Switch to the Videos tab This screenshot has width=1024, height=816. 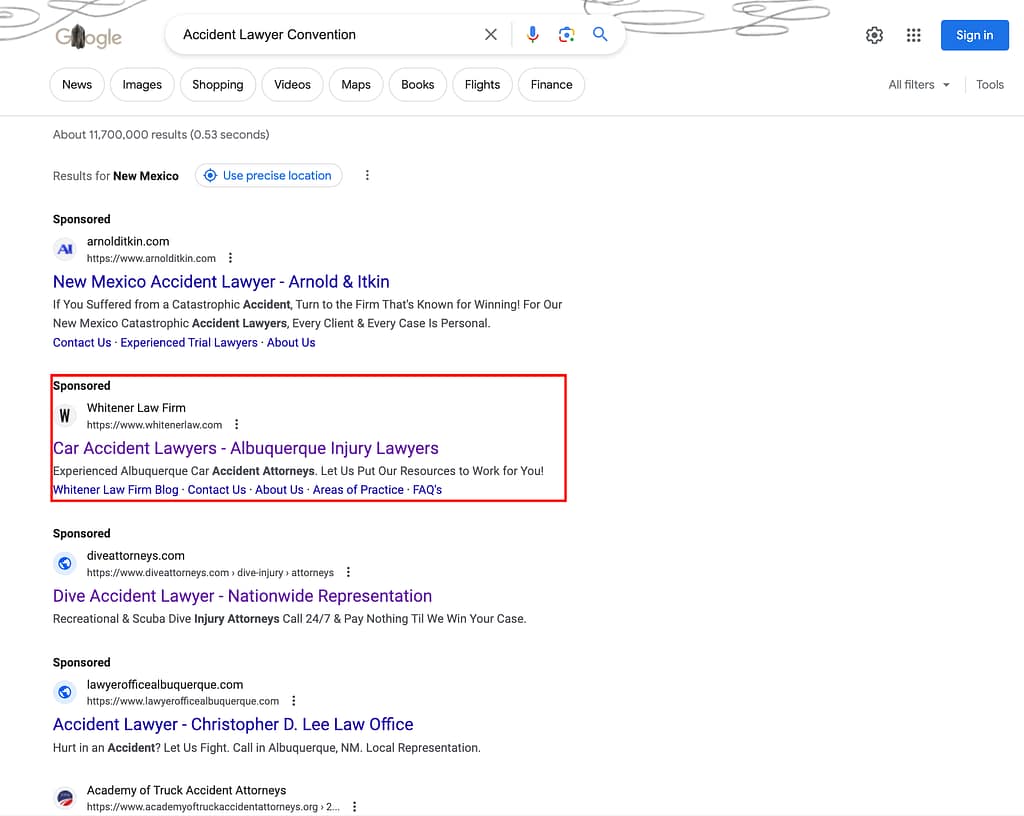[x=292, y=85]
